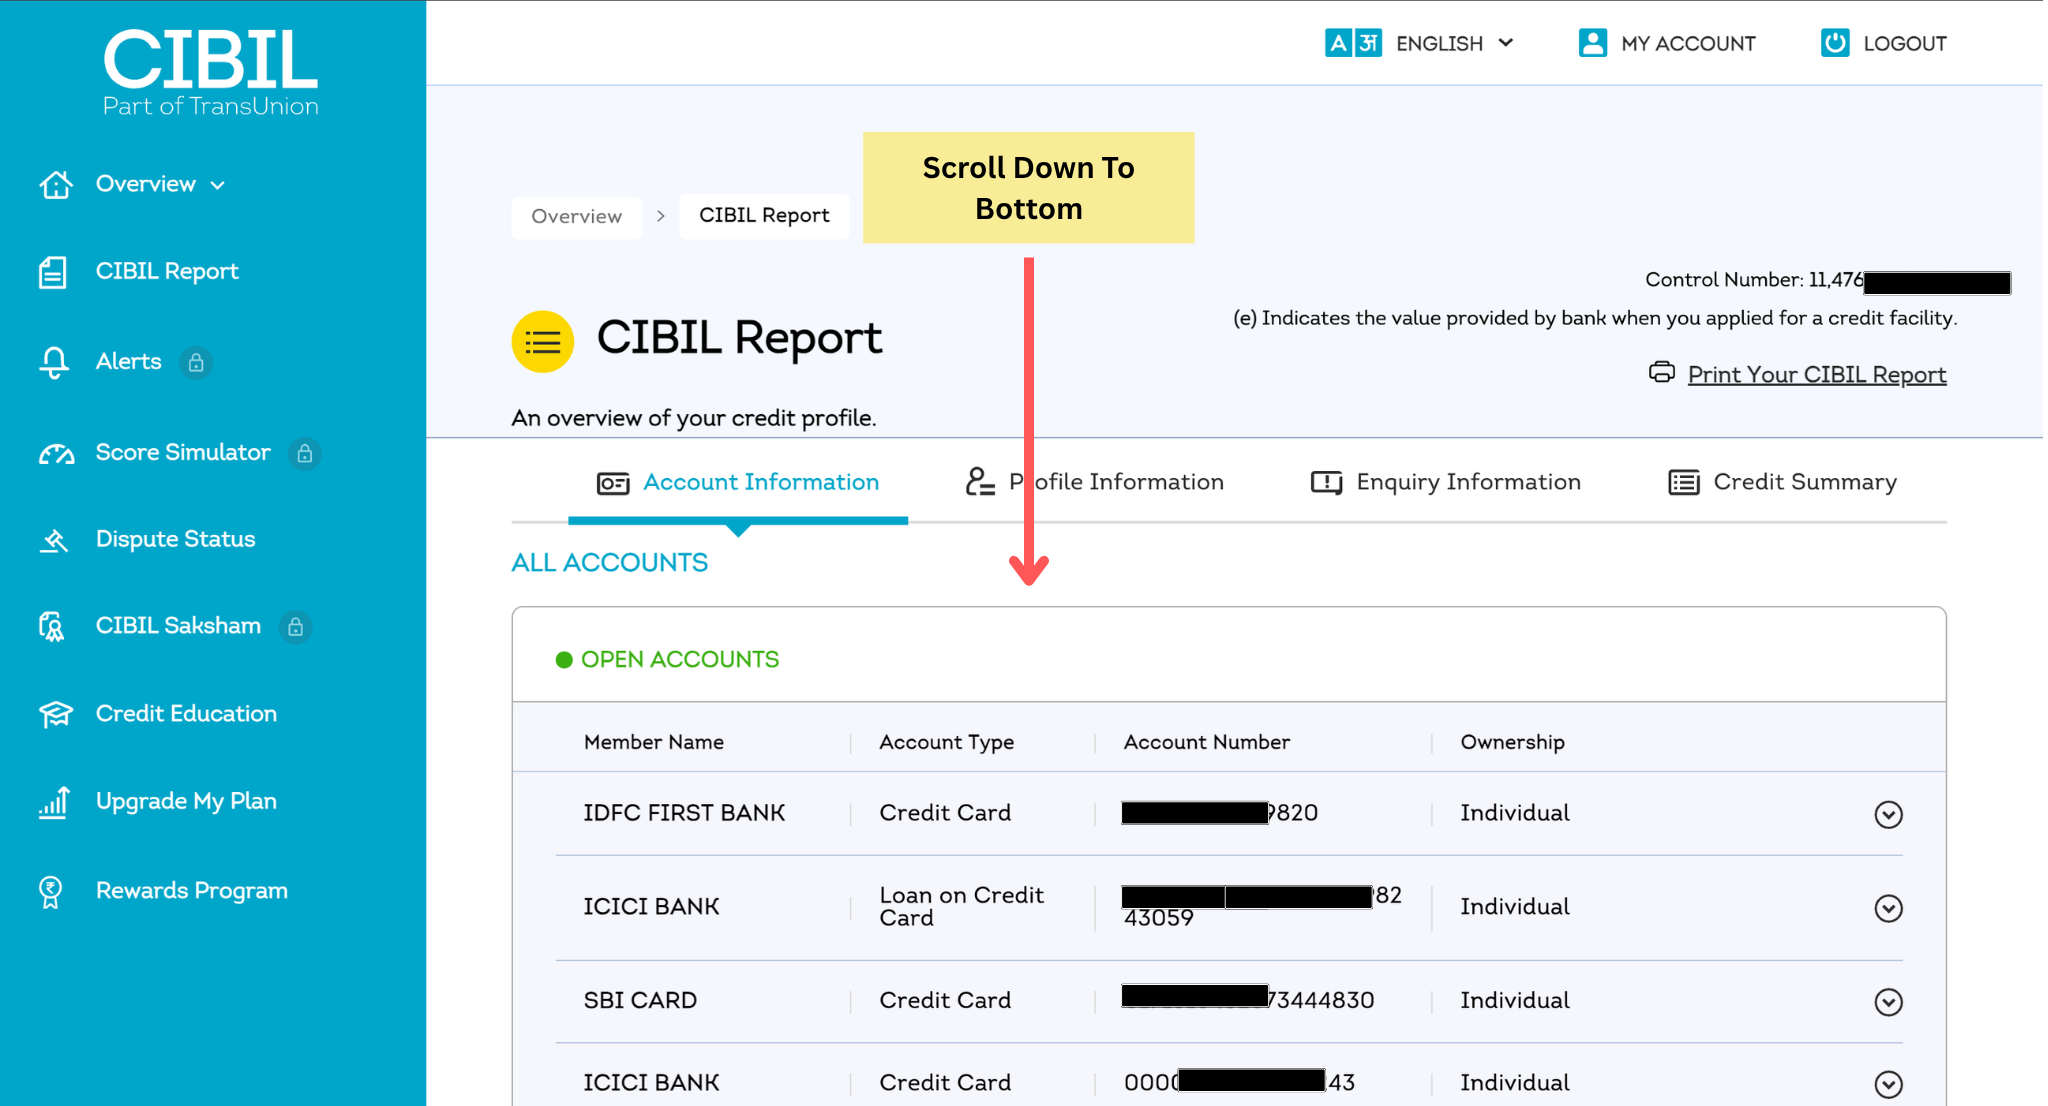The height and width of the screenshot is (1106, 2048).
Task: Click the Loan on Credit Card account type
Action: (962, 906)
